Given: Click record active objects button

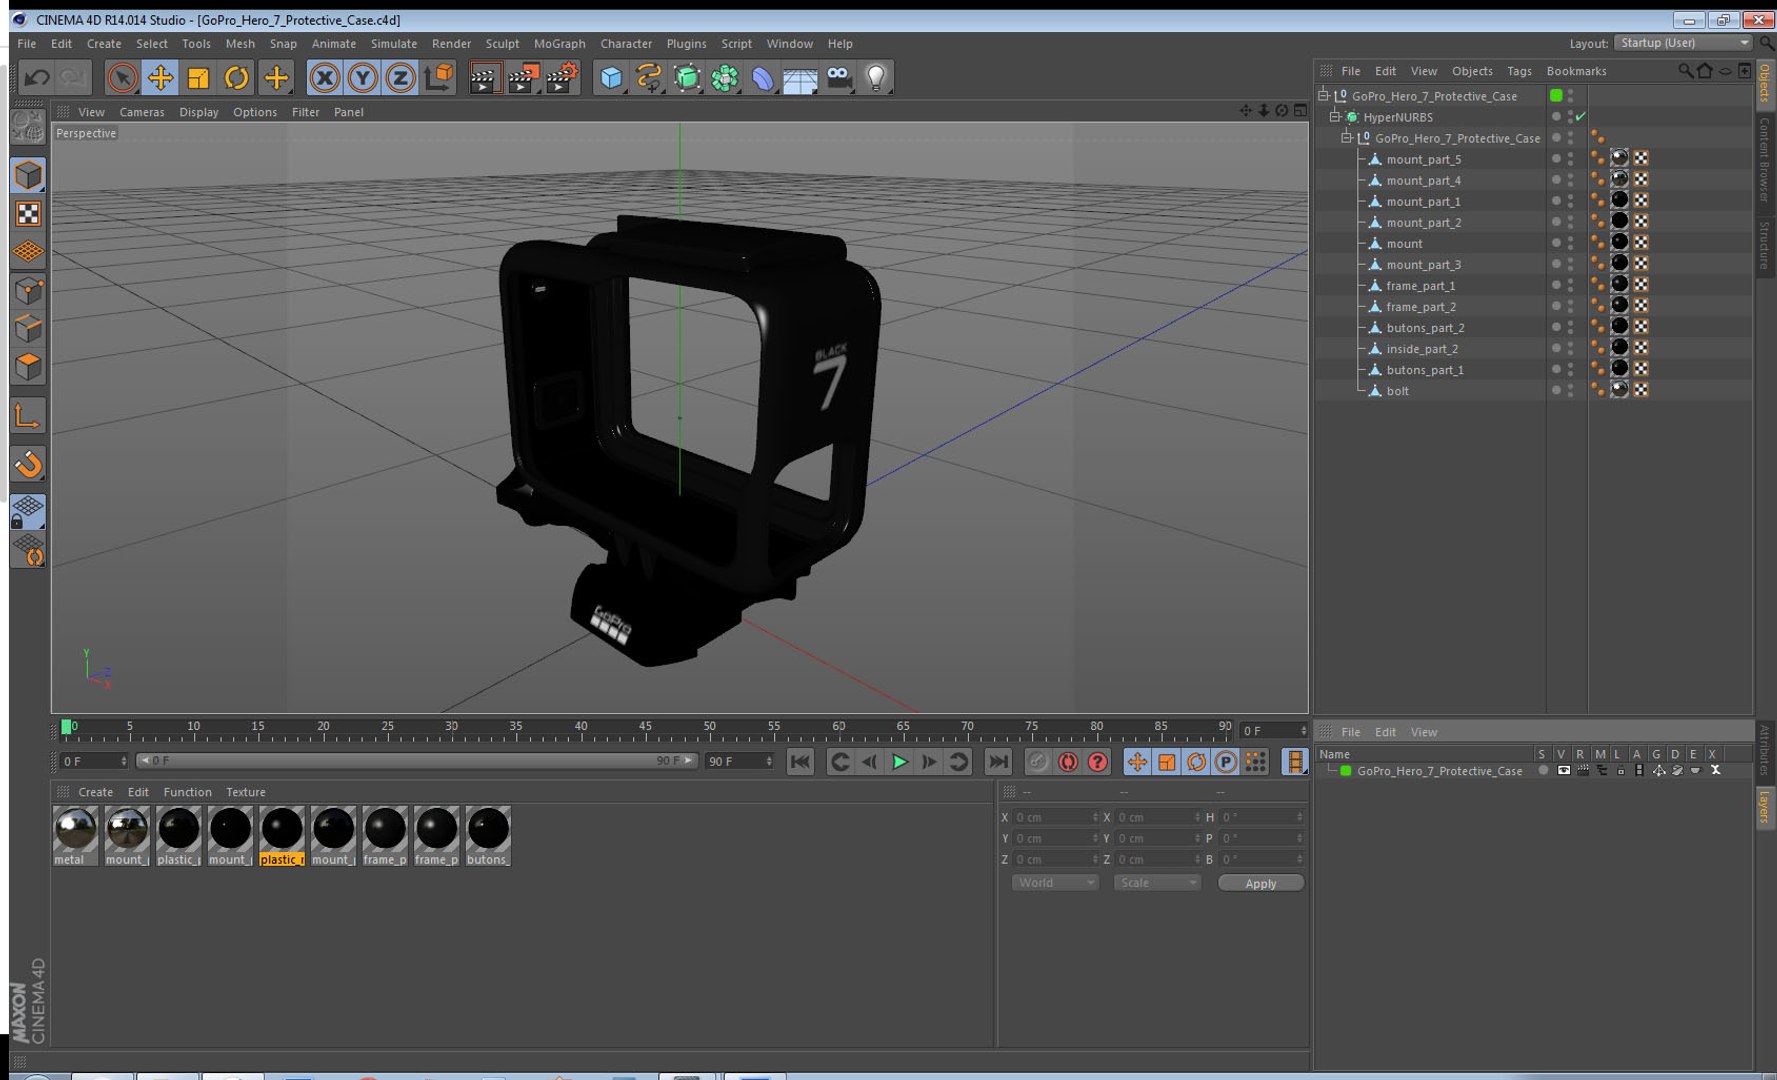Looking at the screenshot, I should point(1038,762).
